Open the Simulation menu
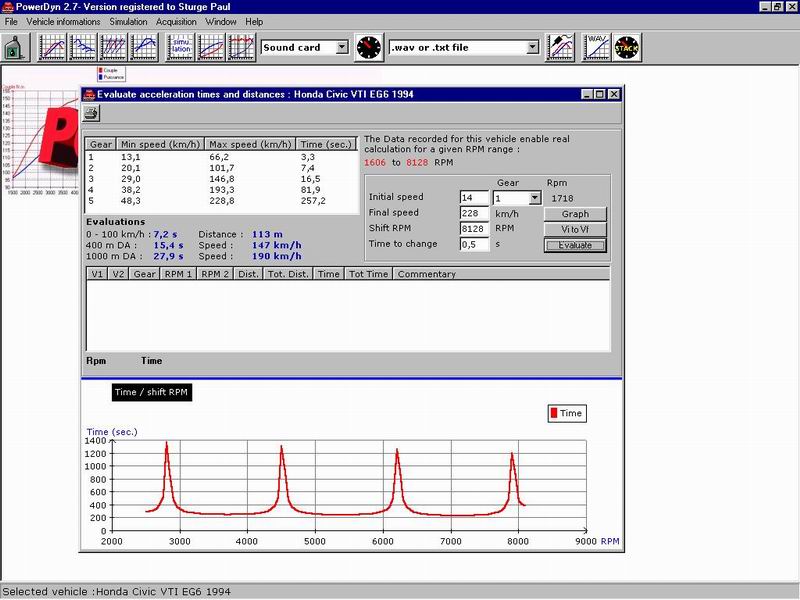 [x=126, y=21]
